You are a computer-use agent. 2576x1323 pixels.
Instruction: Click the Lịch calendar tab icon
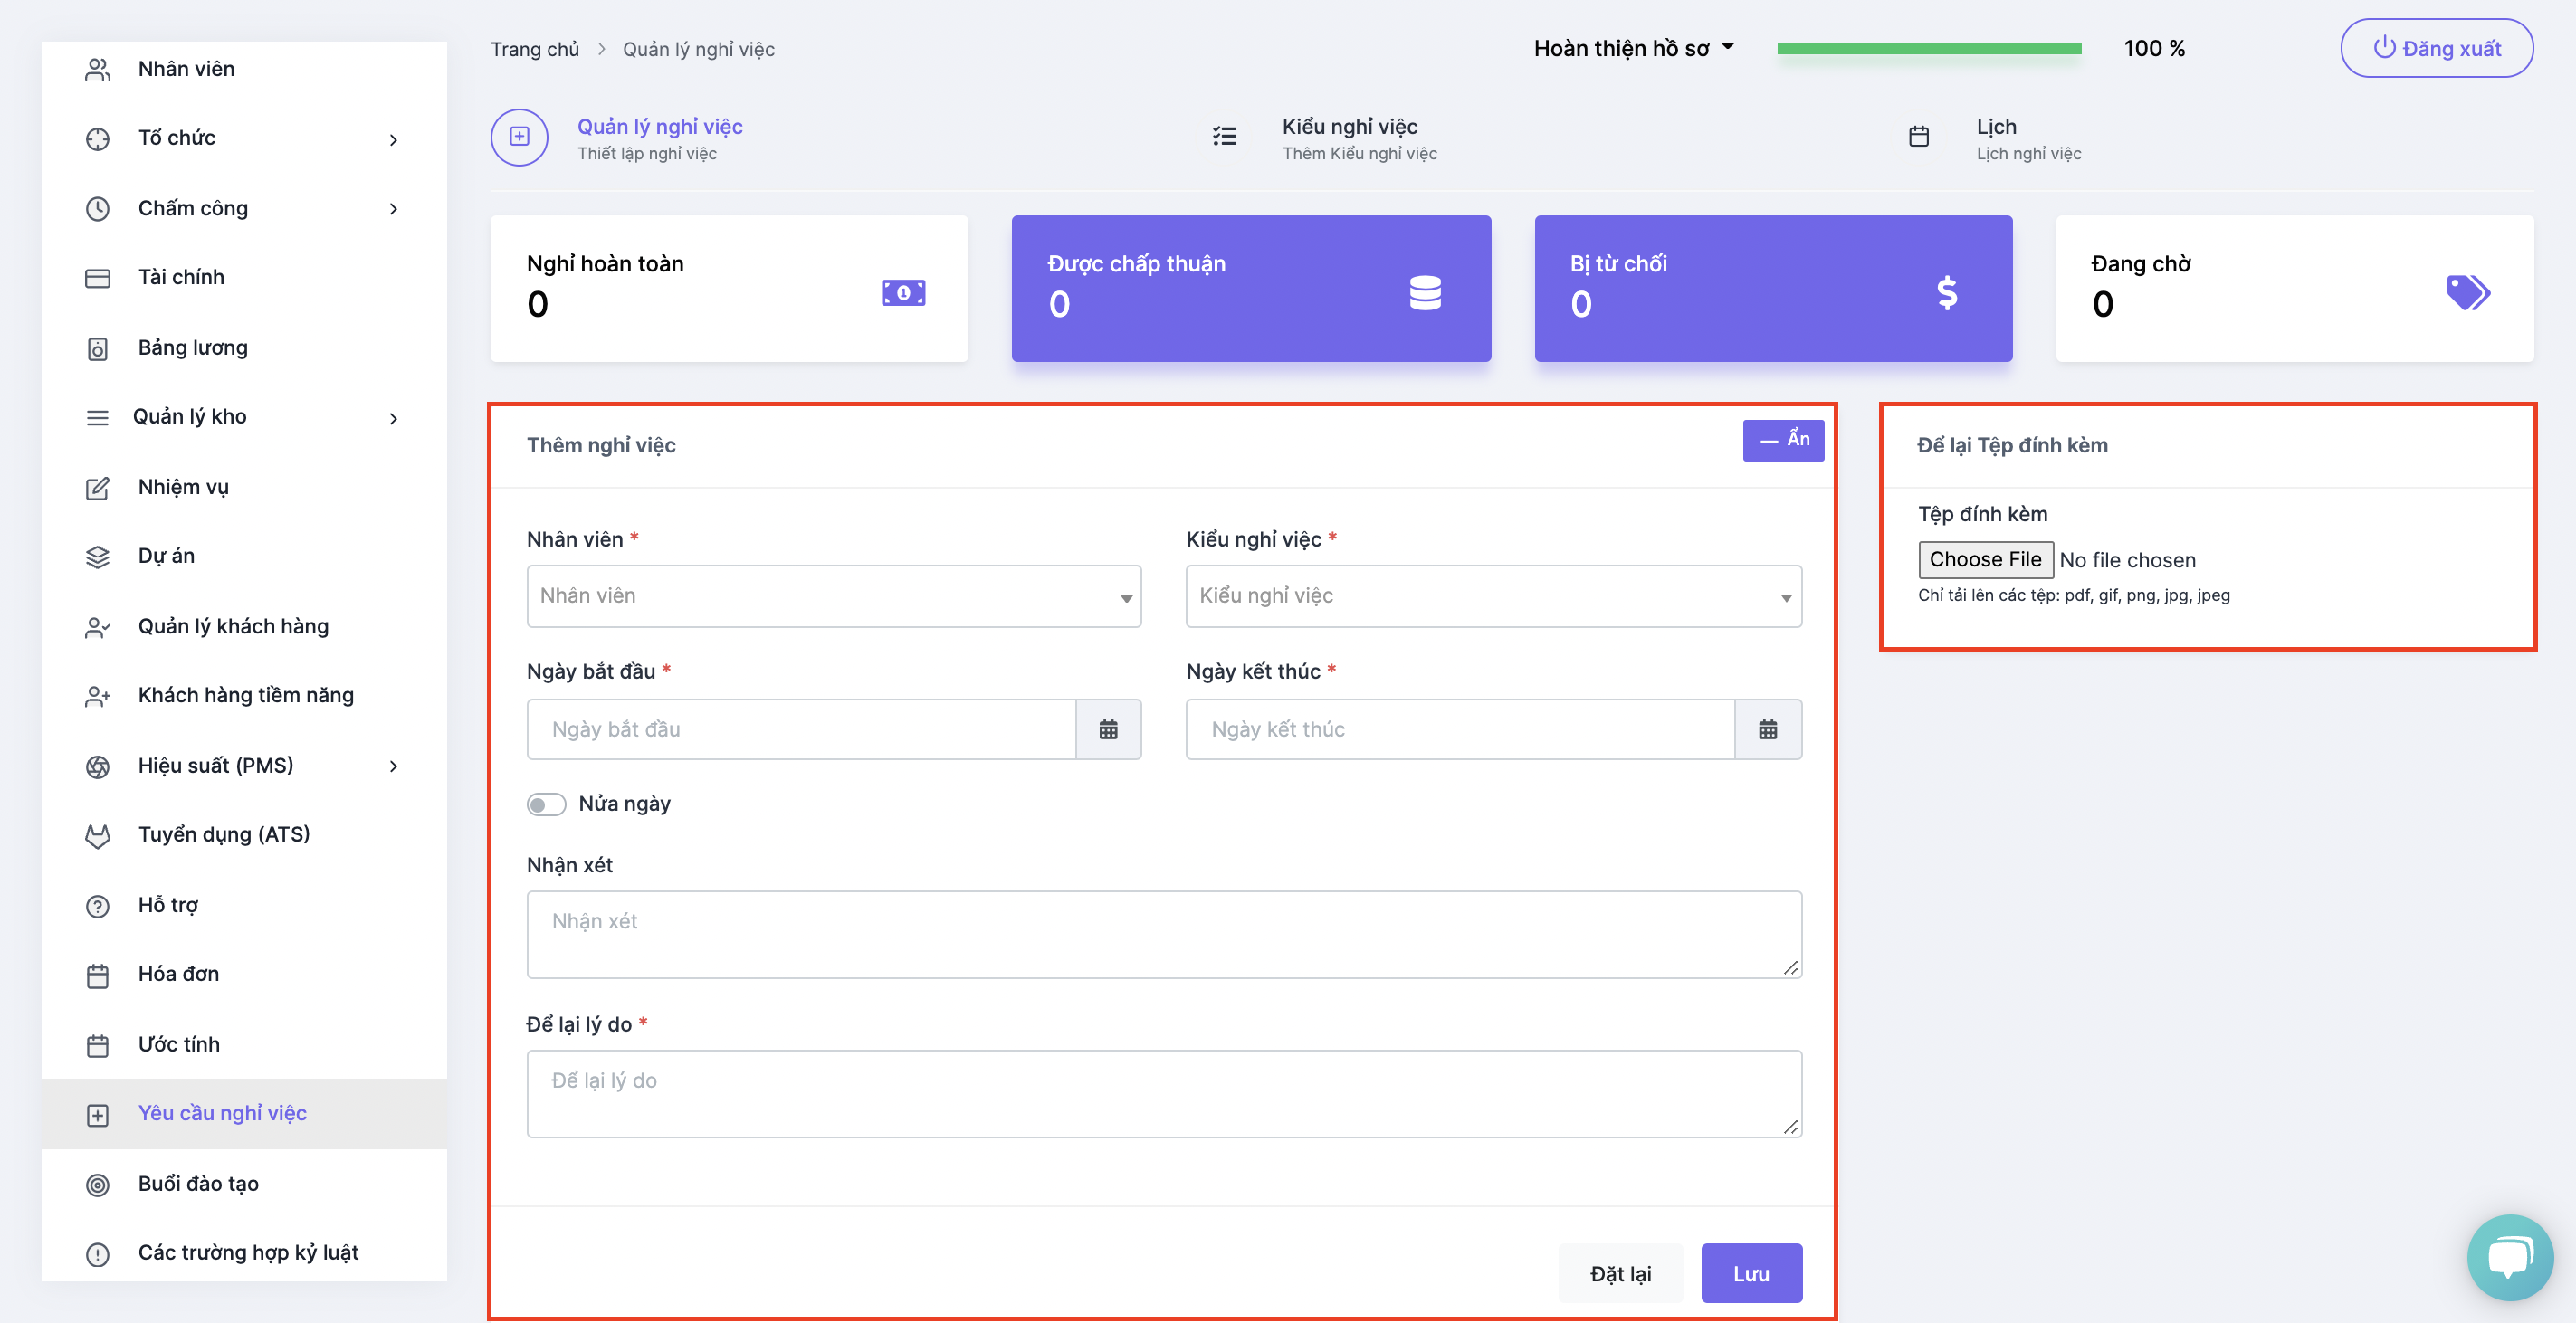click(1918, 137)
